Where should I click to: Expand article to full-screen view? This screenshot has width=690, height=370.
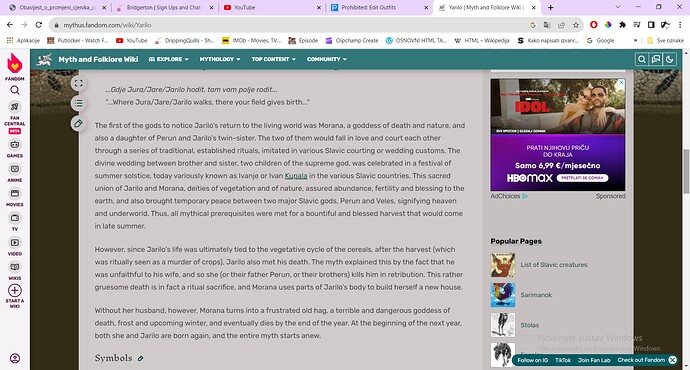click(78, 83)
